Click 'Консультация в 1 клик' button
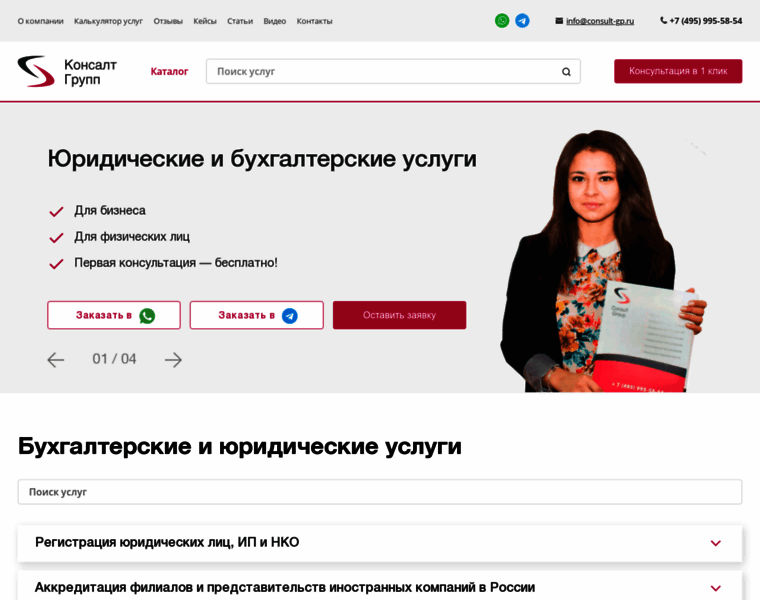This screenshot has height=600, width=760. coord(678,71)
